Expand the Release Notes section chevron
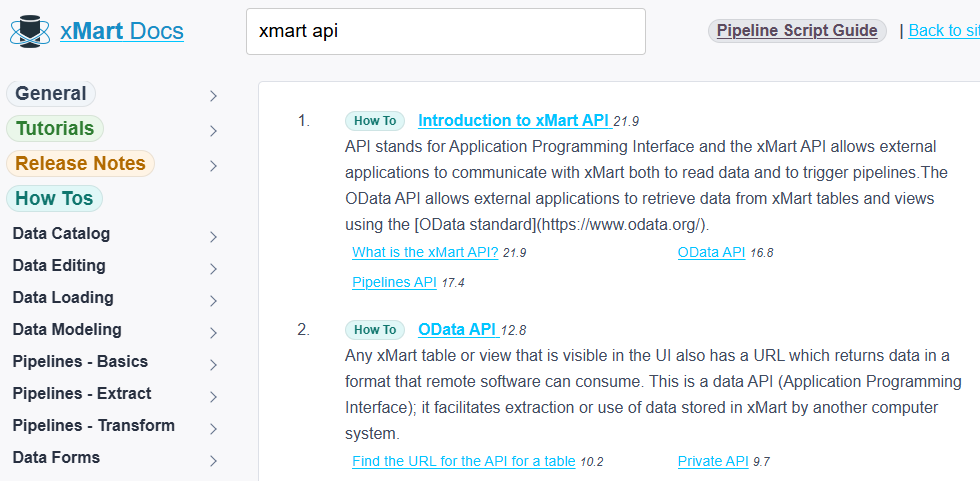The height and width of the screenshot is (481, 980). pos(214,166)
